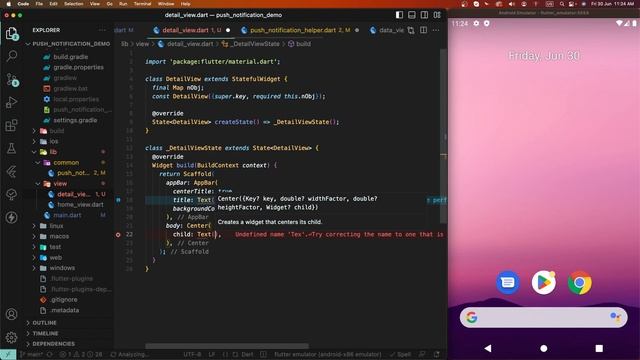Open .metadata file

pyautogui.click(x=64, y=310)
